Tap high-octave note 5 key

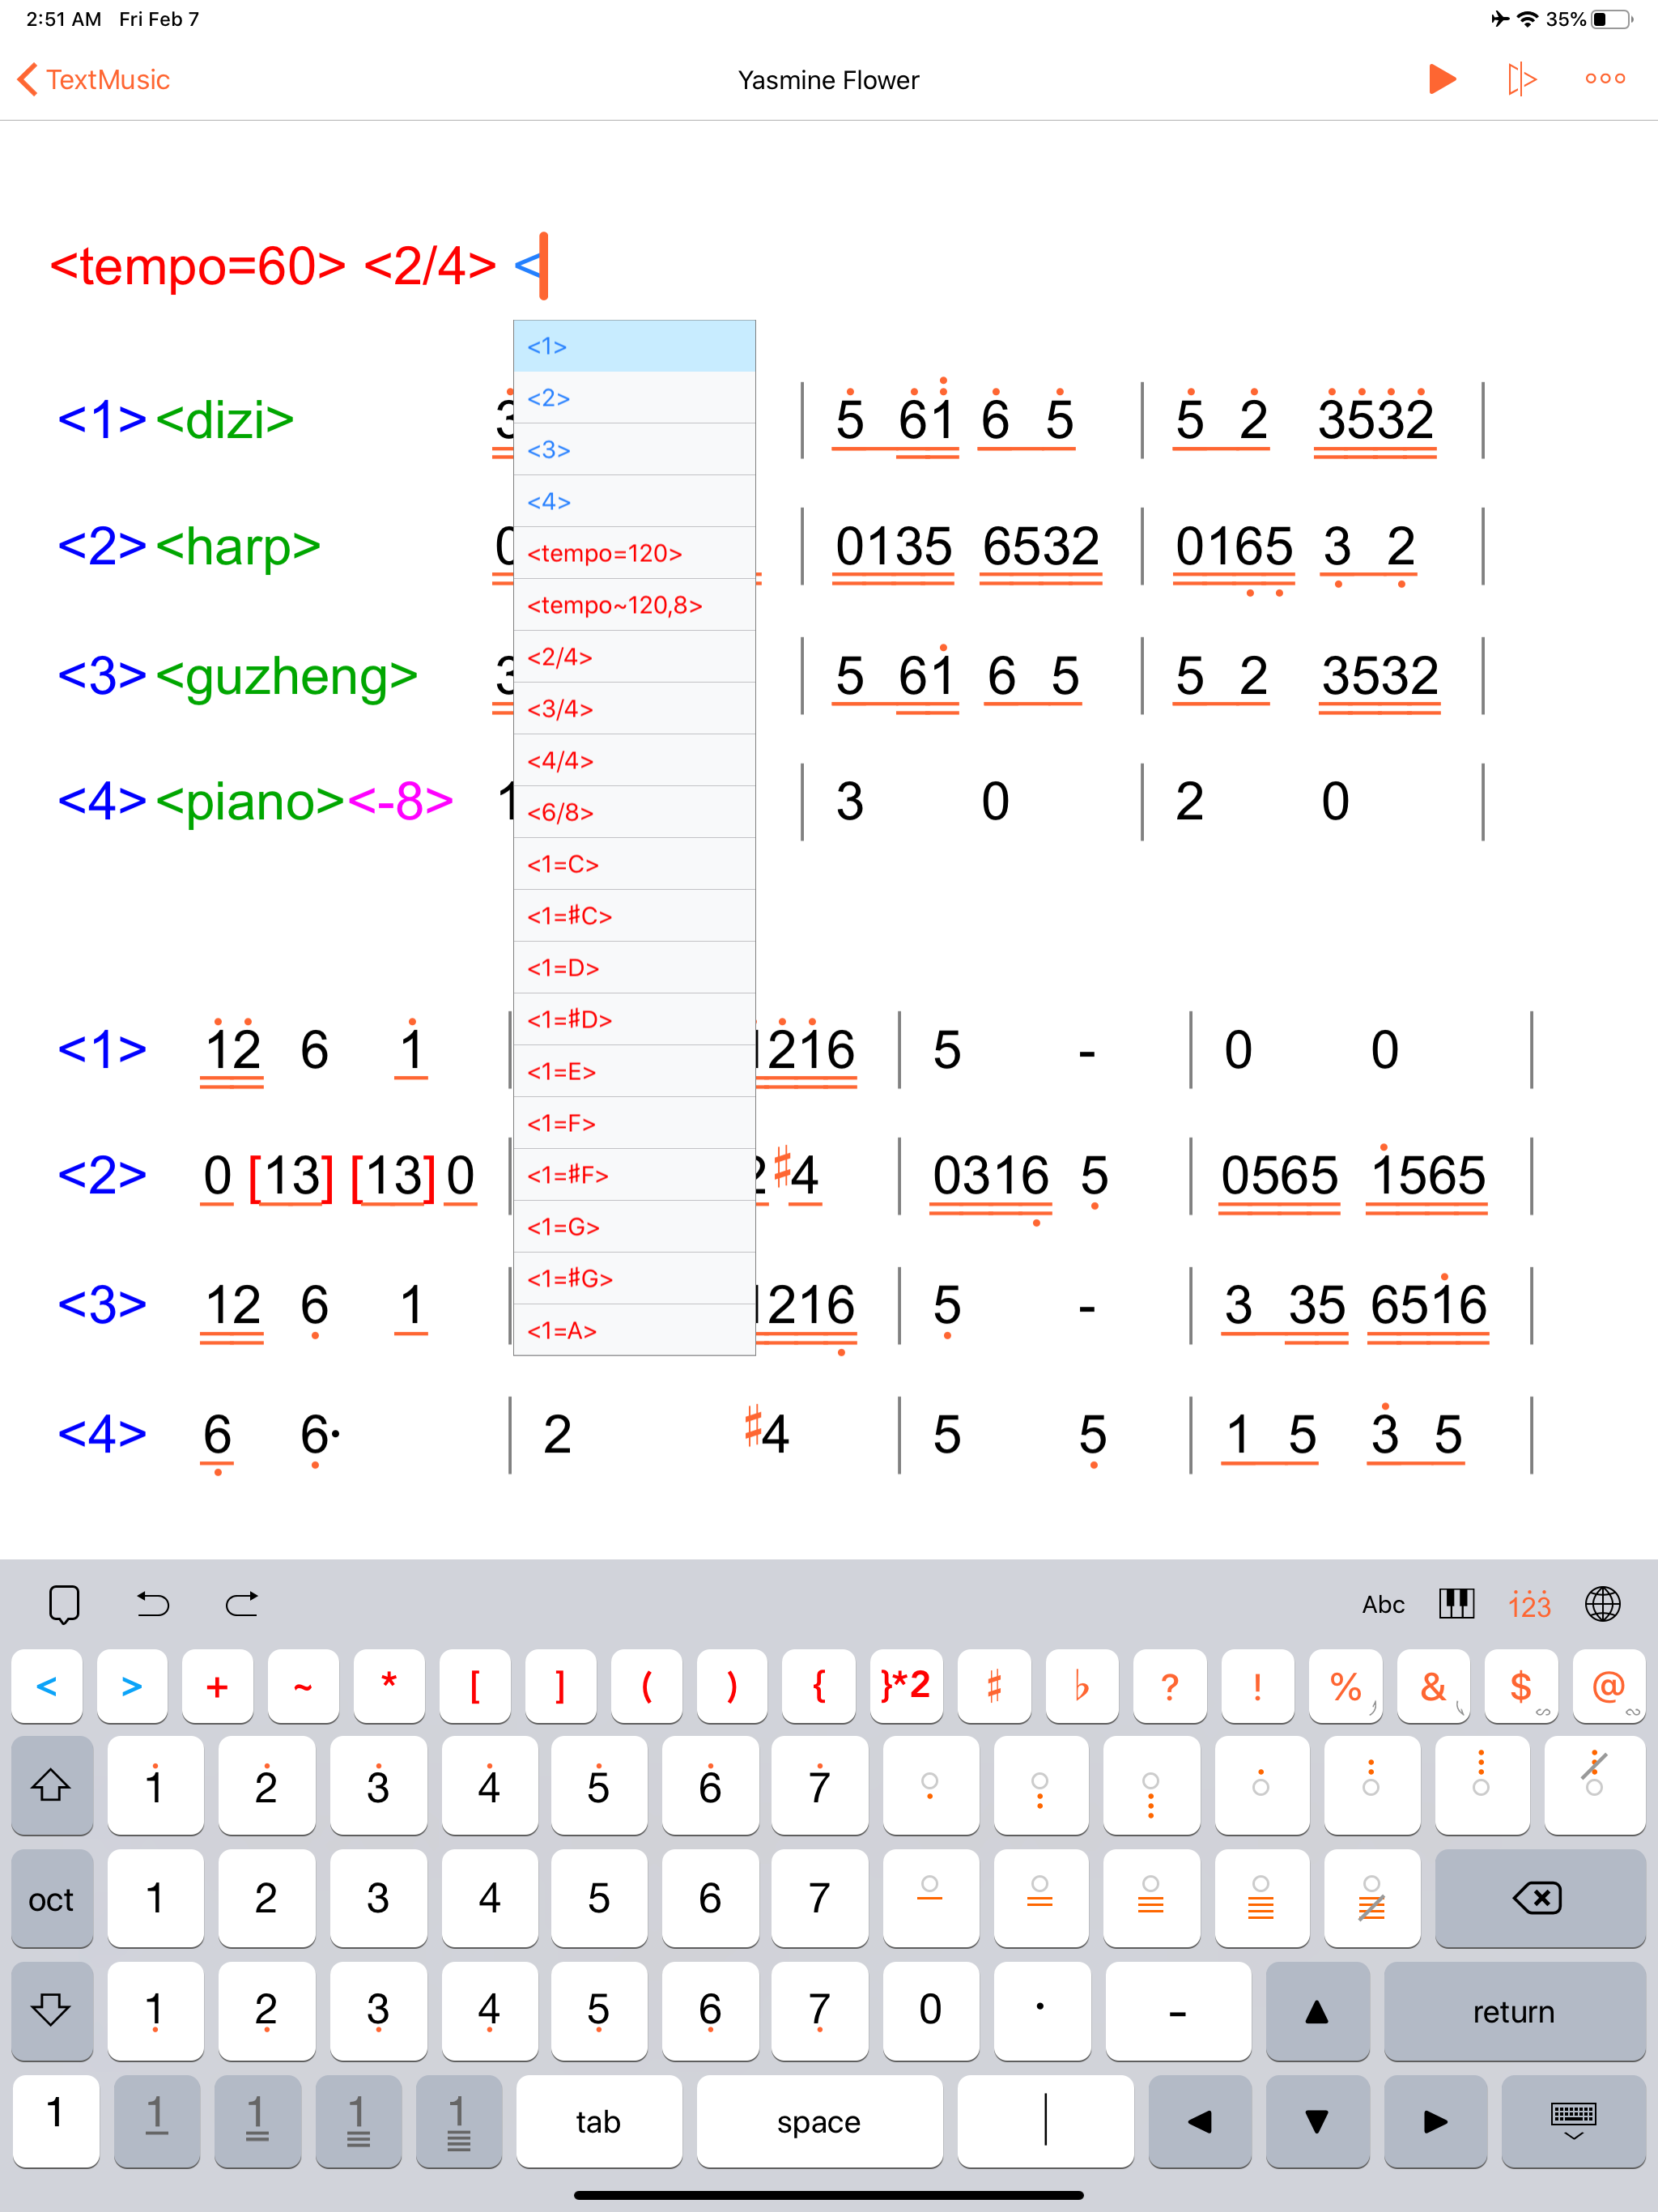click(x=598, y=1786)
